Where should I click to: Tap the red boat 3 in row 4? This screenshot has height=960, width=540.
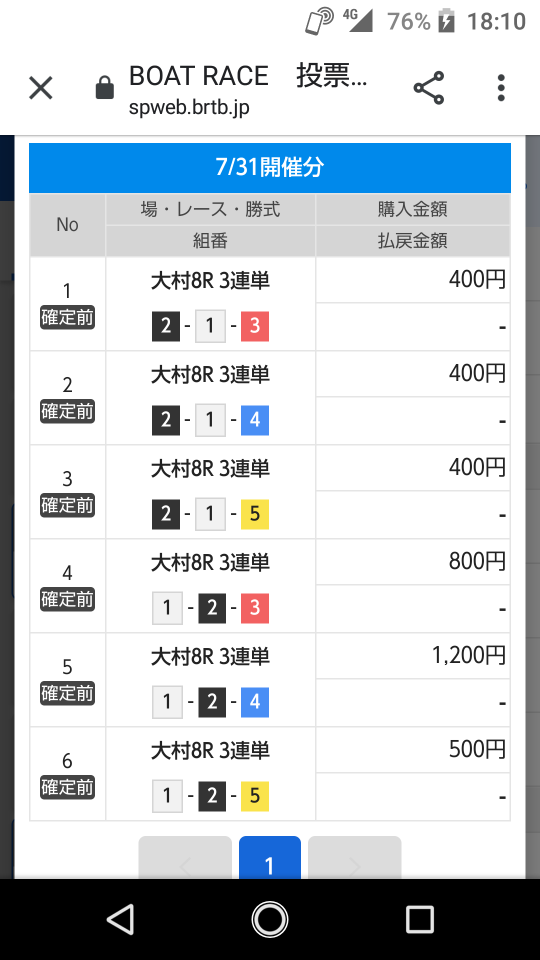255,608
